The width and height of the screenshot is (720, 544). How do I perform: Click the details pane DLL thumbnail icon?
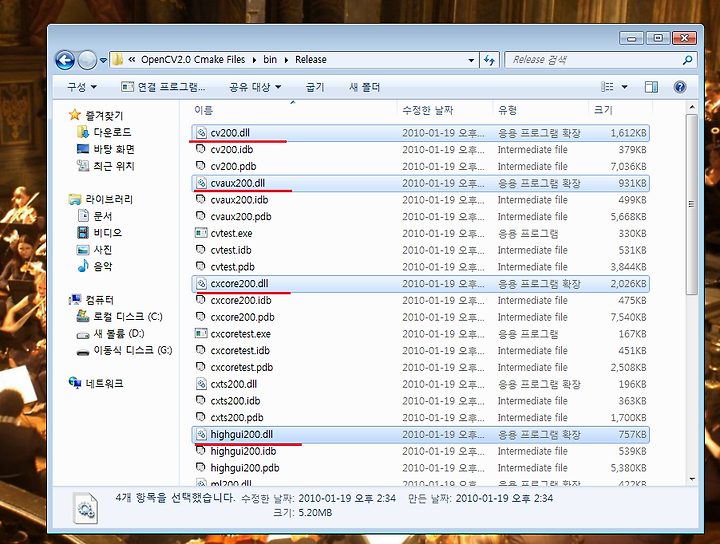coord(85,508)
